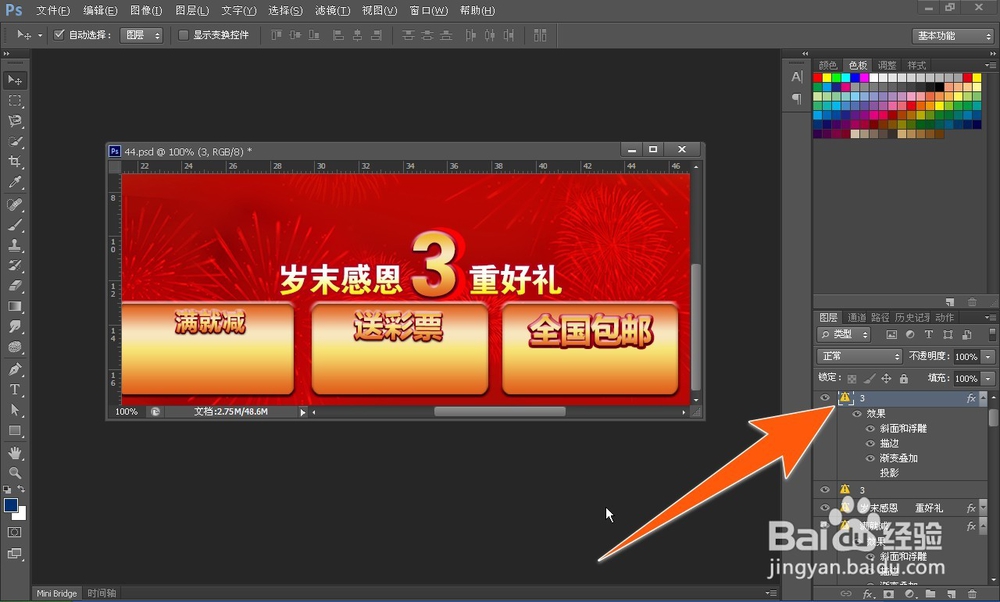The image size is (1000, 602).
Task: Lock all layer attributes padlock
Action: pyautogui.click(x=904, y=378)
